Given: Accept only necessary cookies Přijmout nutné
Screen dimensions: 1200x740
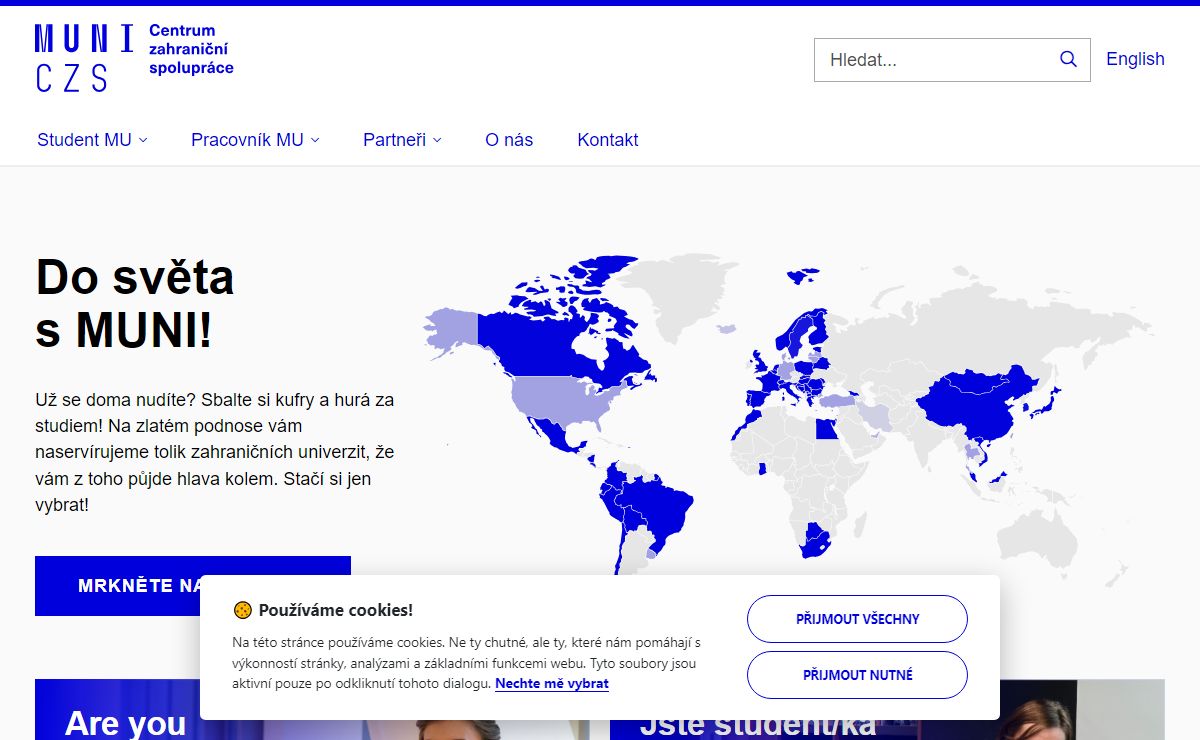Looking at the screenshot, I should pos(857,675).
